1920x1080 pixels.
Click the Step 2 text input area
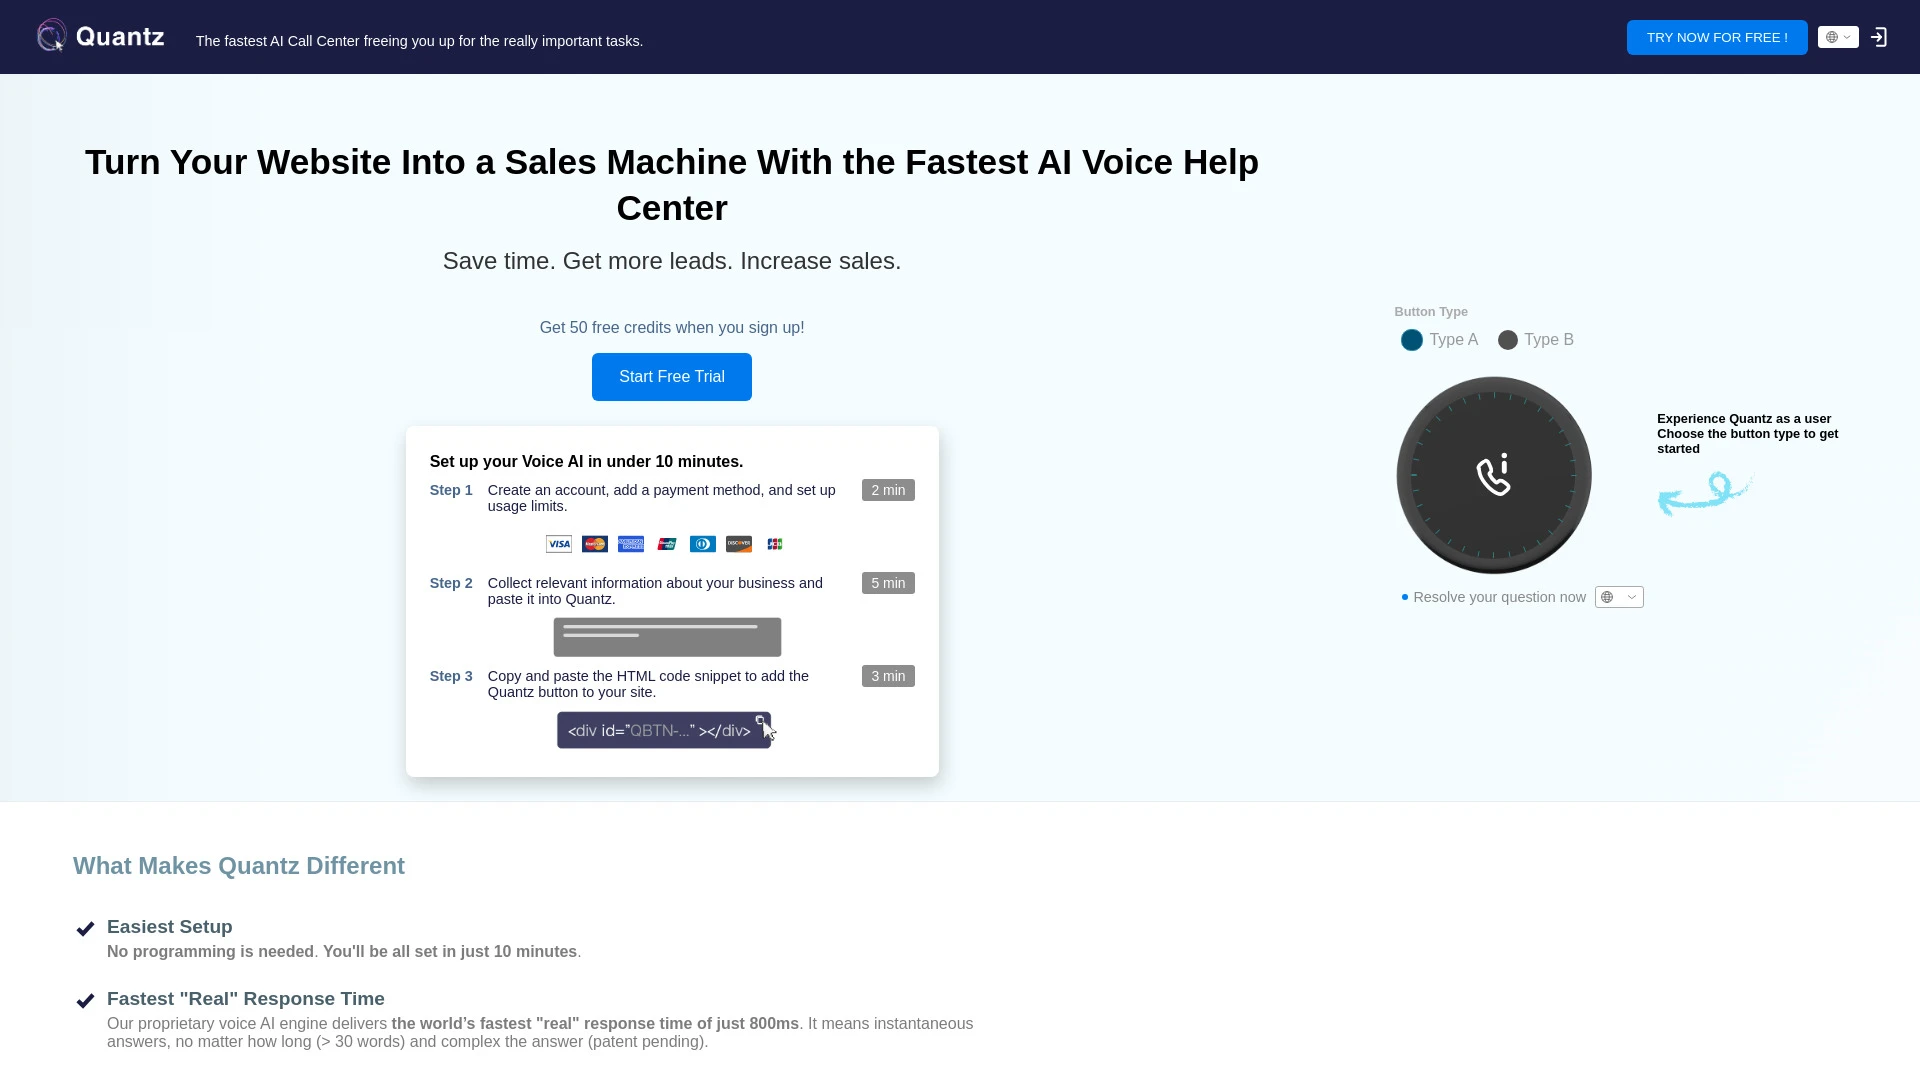667,637
